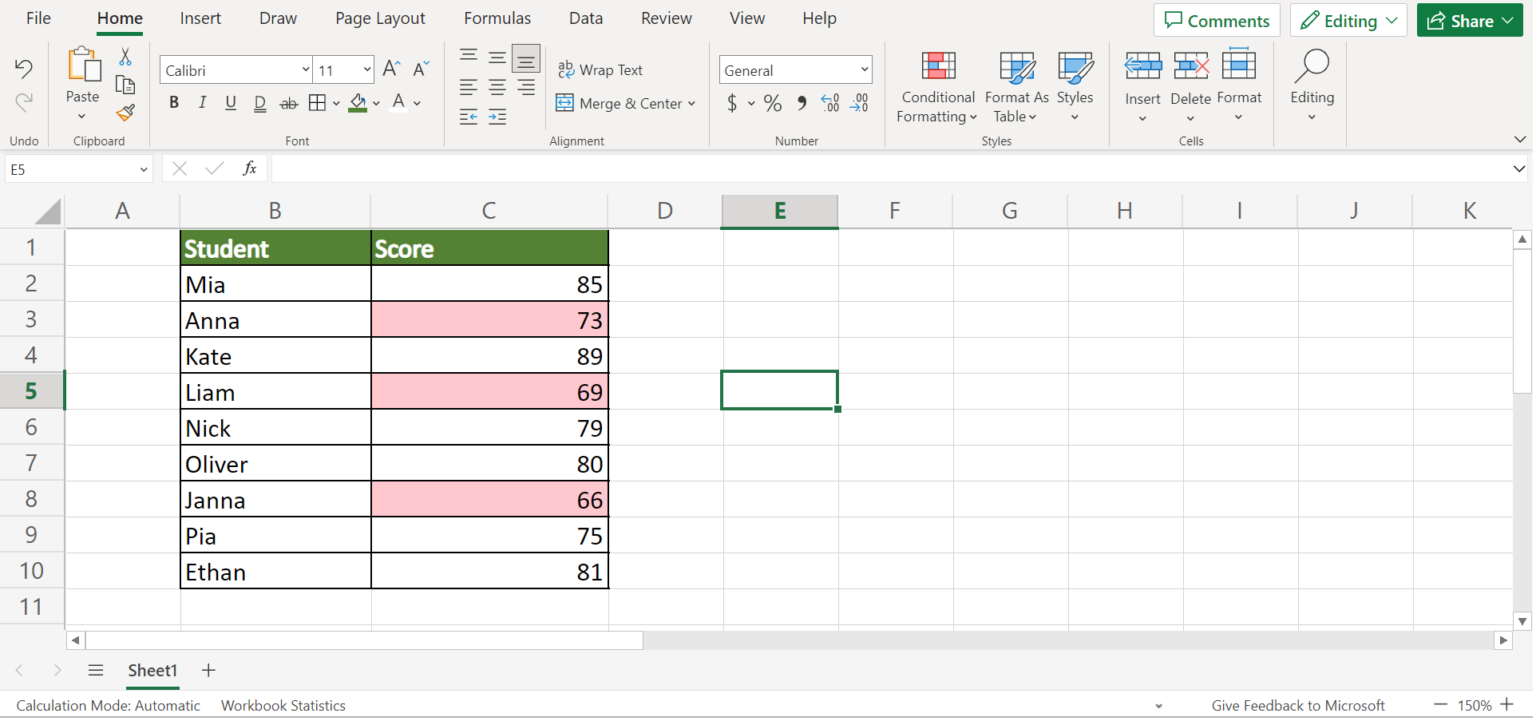Image resolution: width=1536 pixels, height=721 pixels.
Task: Select the Format Painter
Action: (125, 112)
